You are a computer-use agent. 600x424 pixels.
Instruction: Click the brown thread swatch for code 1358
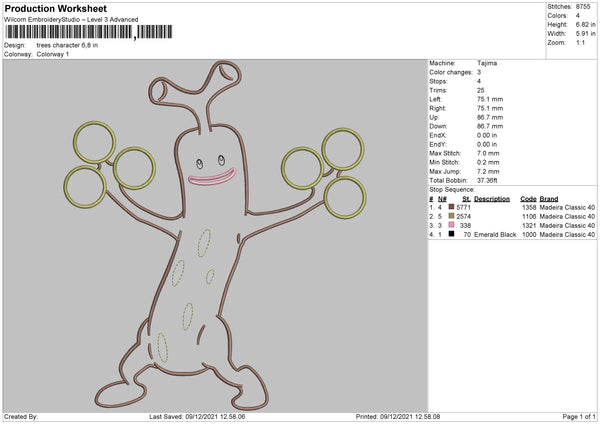tap(451, 207)
